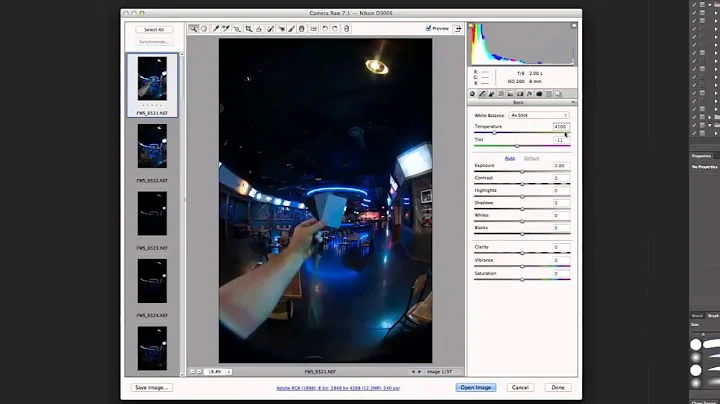Viewport: 720px width, 404px height.
Task: Click the Exposure value field 0.00
Action: tap(561, 165)
